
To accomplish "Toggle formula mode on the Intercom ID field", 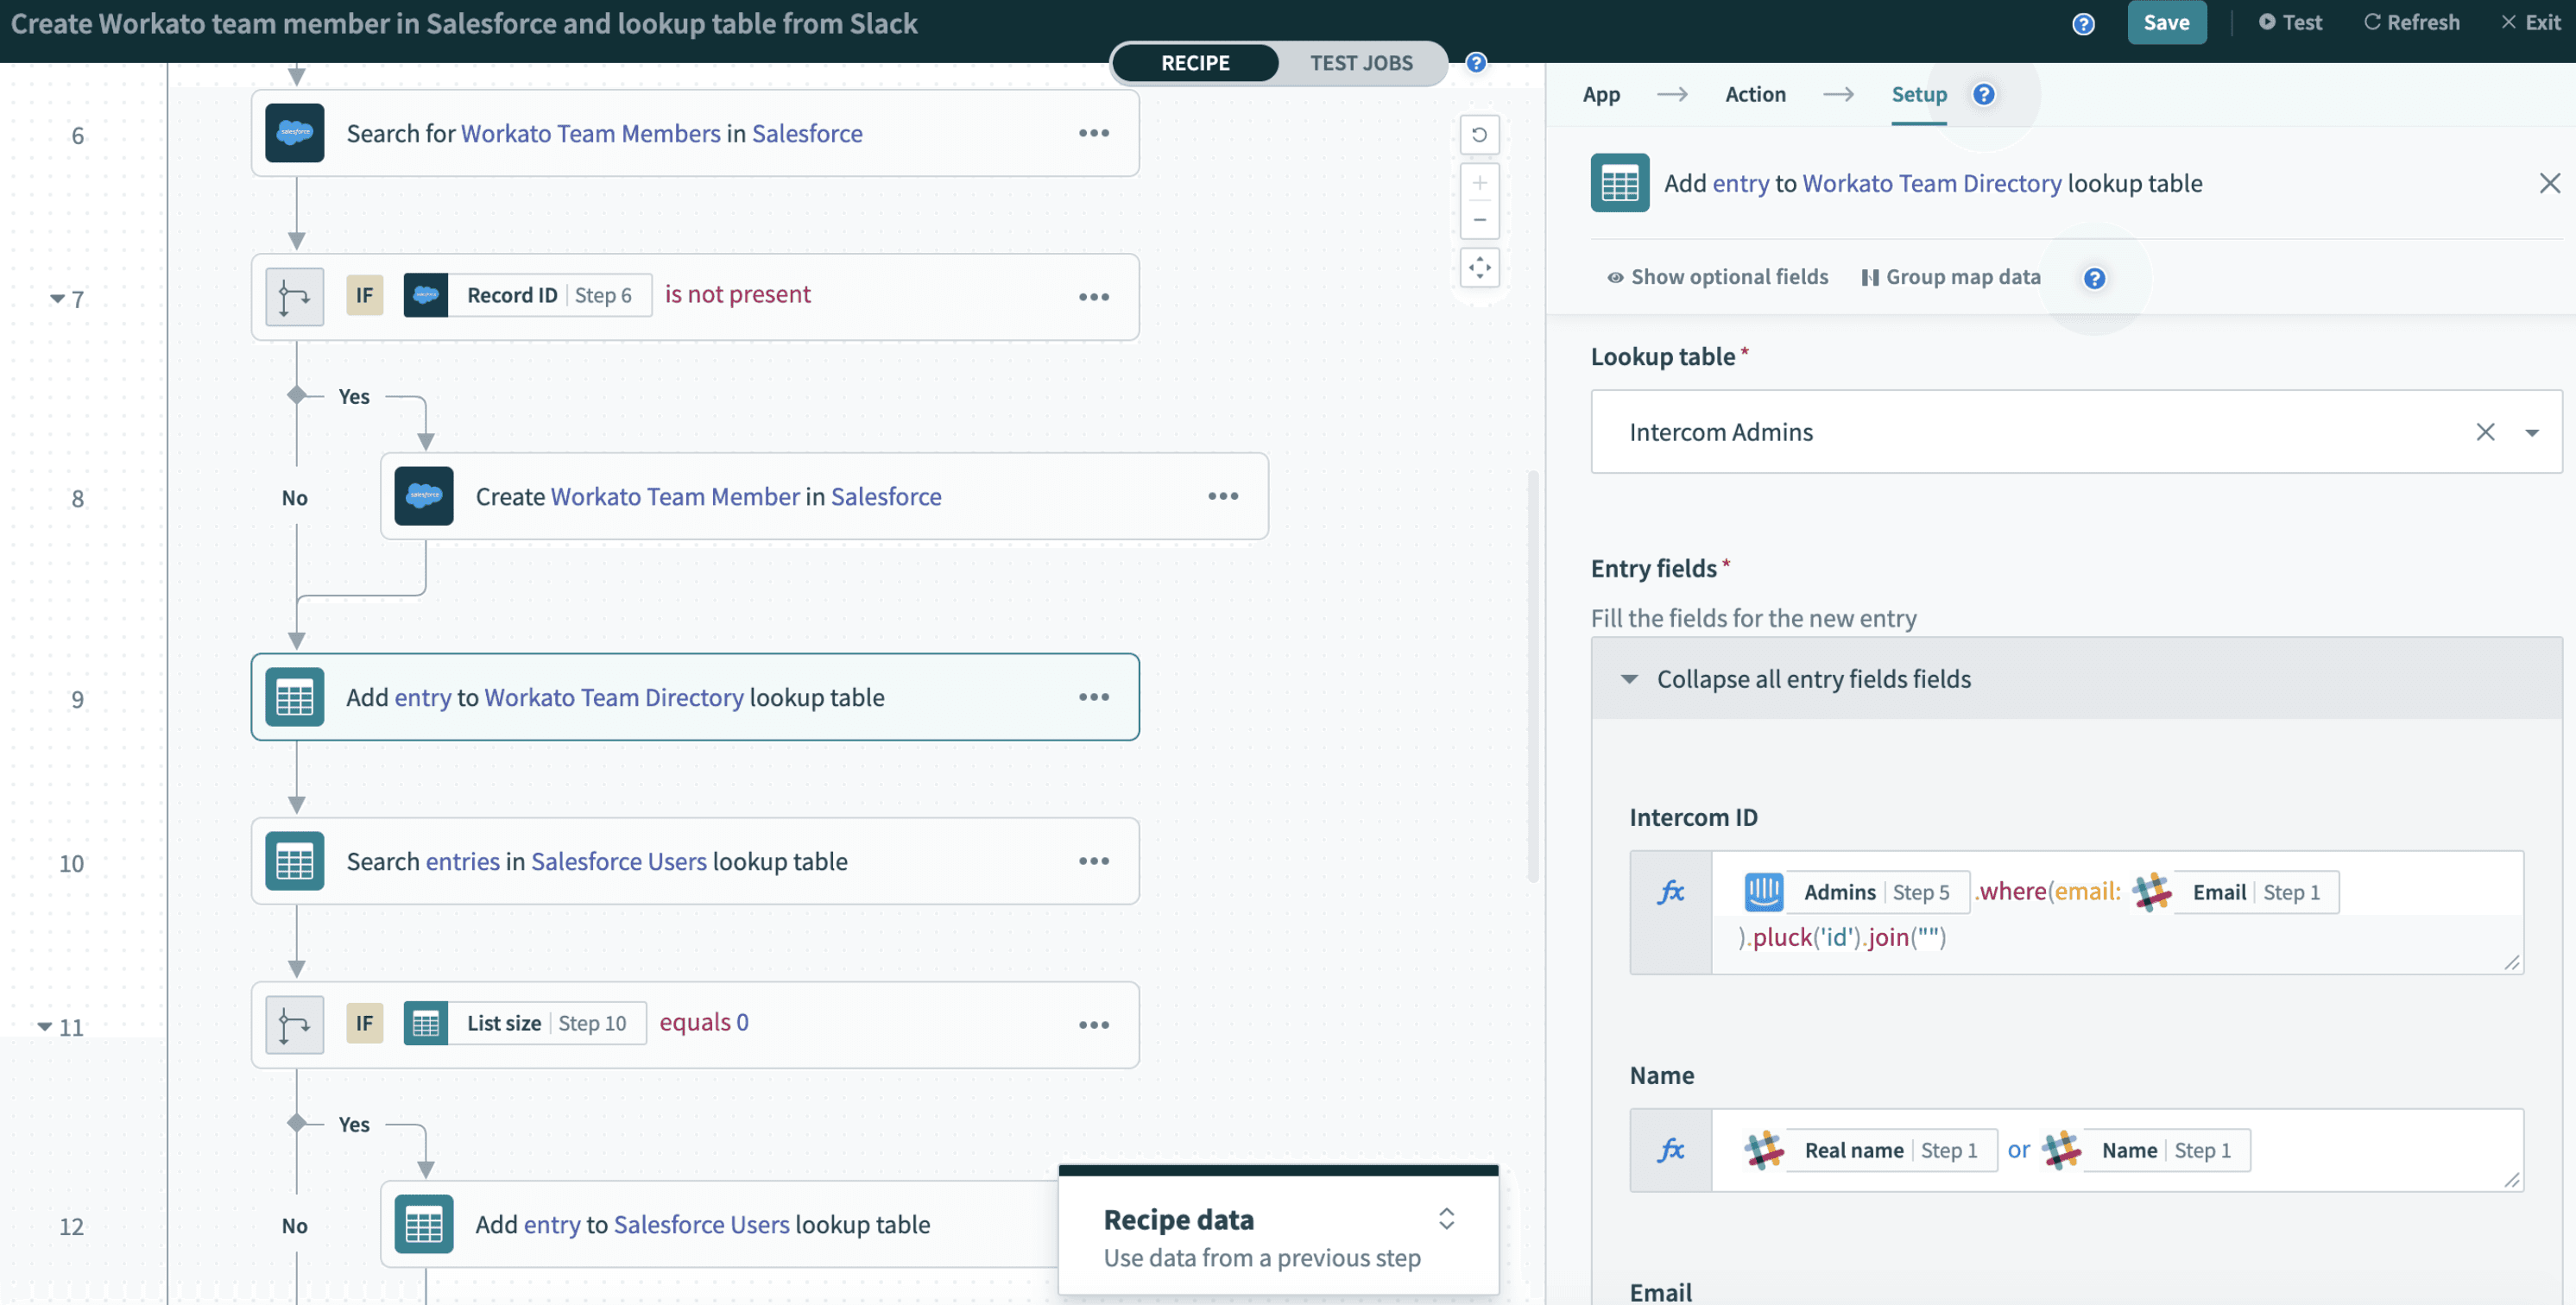I will pos(1671,912).
